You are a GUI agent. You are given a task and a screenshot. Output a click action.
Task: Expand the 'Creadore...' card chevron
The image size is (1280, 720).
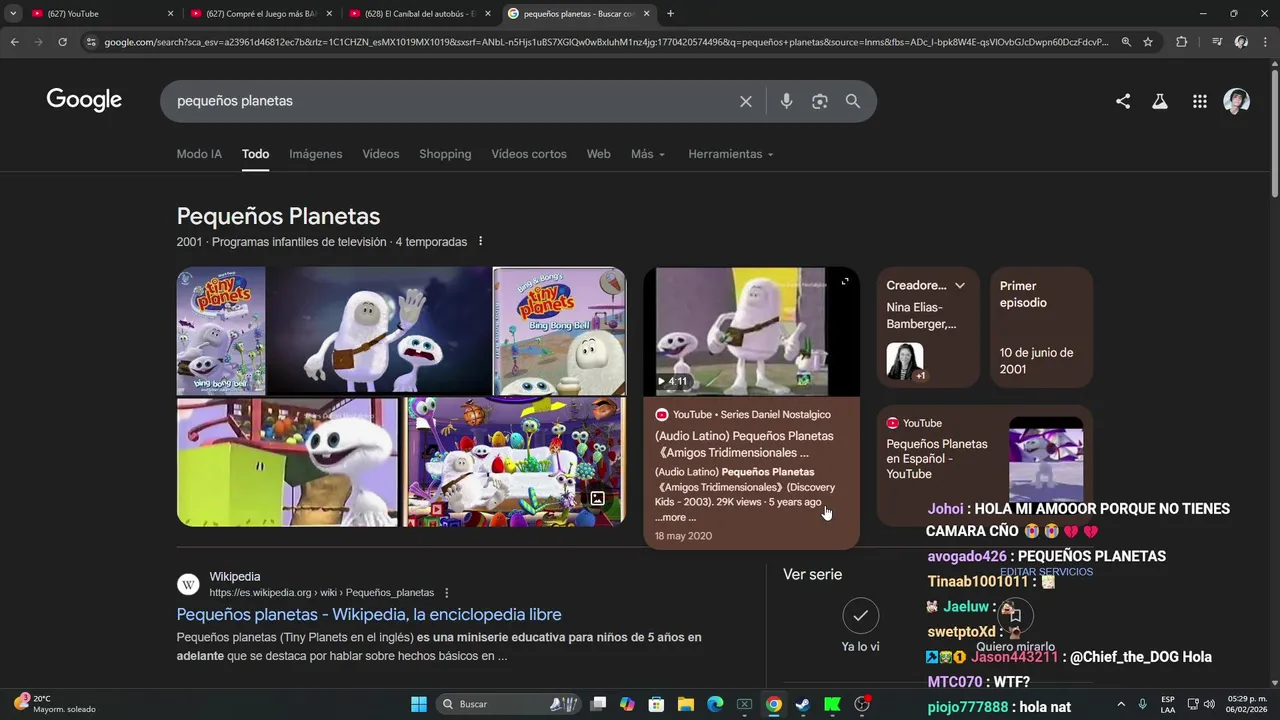[960, 286]
